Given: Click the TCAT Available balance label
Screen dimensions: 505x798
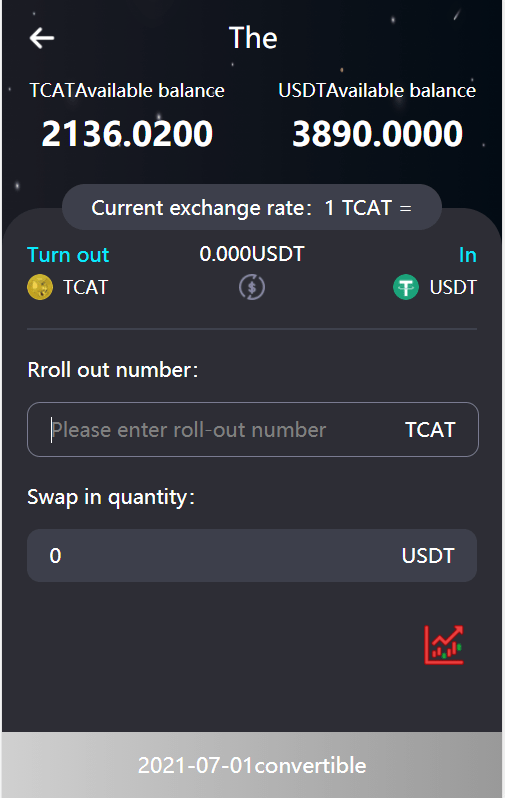Looking at the screenshot, I should point(127,91).
